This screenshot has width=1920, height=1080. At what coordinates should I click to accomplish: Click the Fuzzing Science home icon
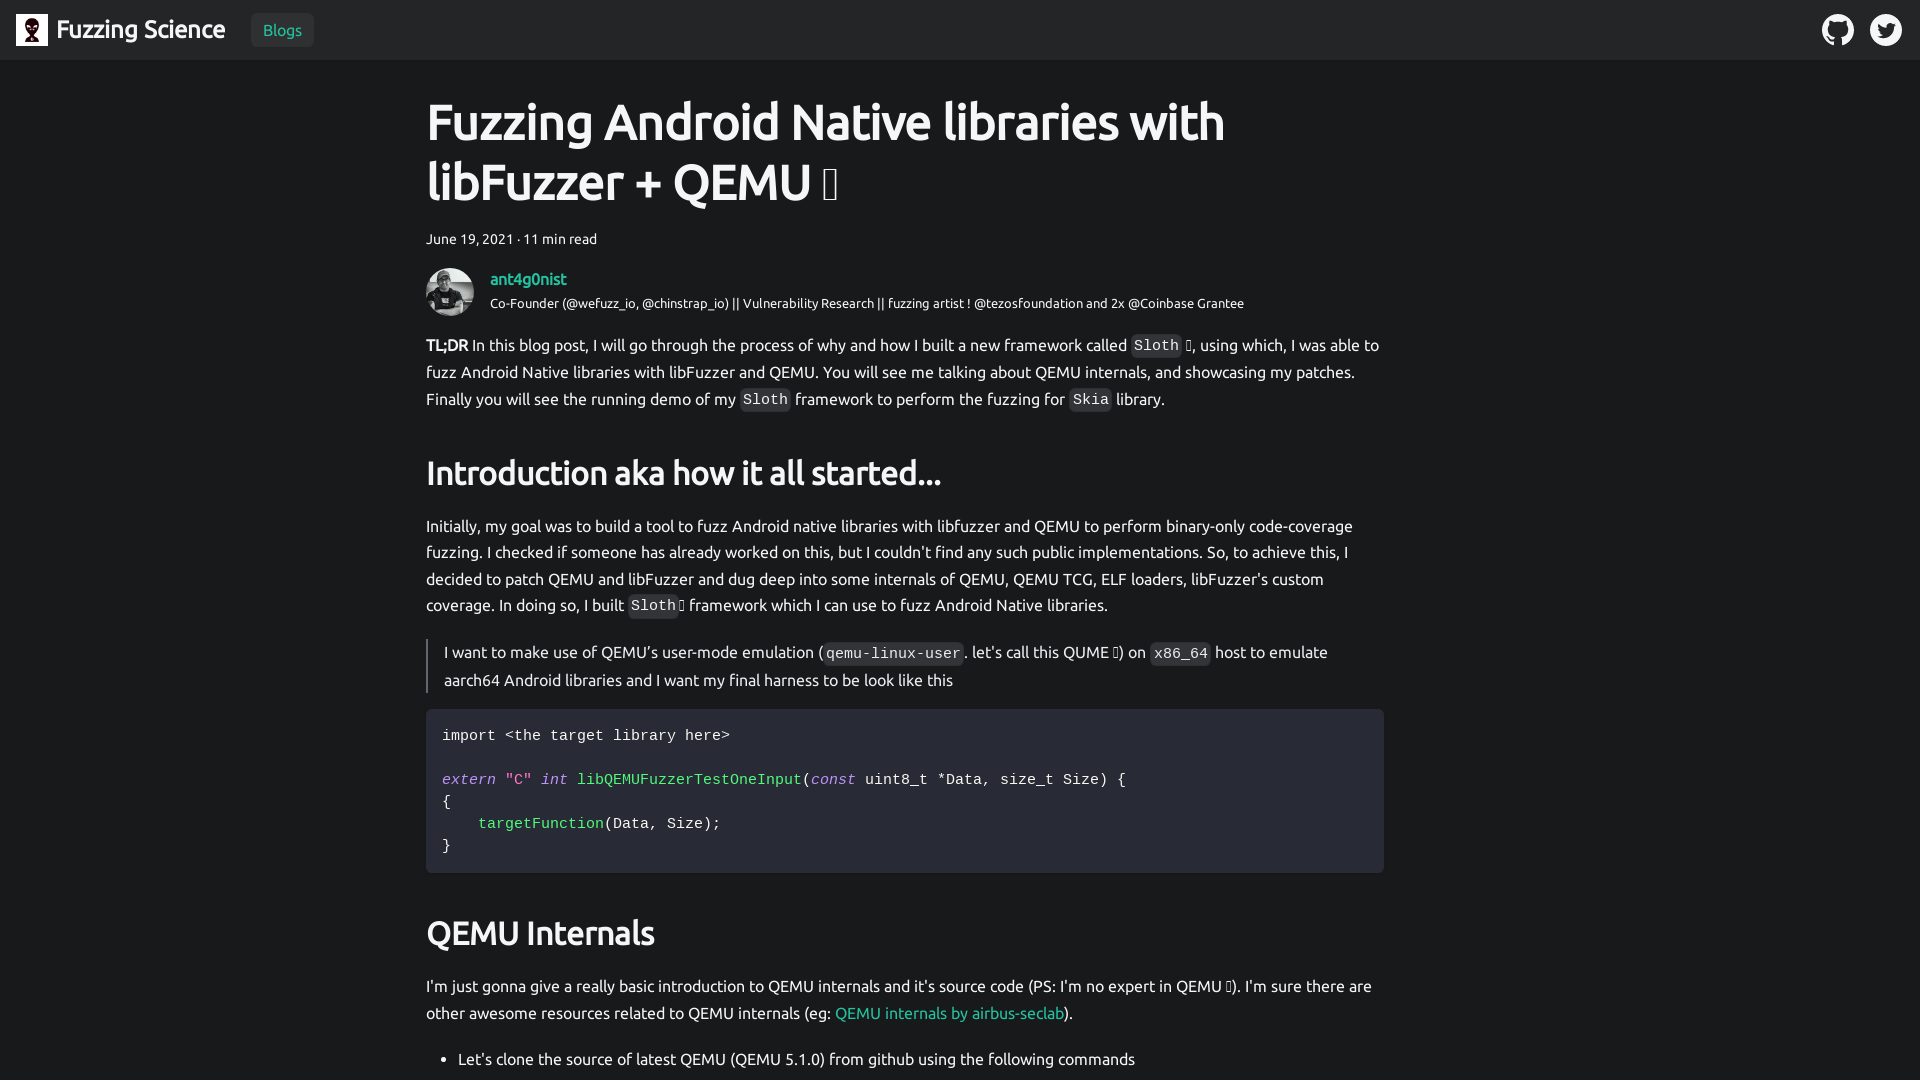coord(32,29)
